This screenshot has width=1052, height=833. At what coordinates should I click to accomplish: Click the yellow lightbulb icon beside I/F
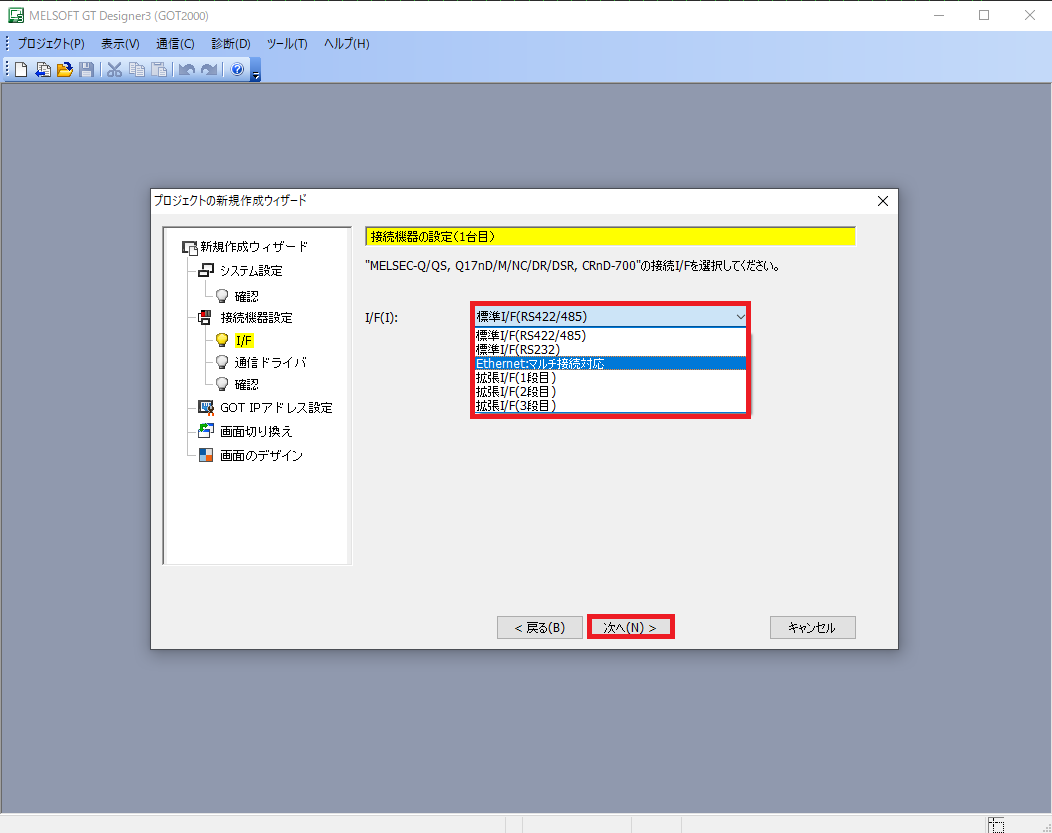coord(222,341)
